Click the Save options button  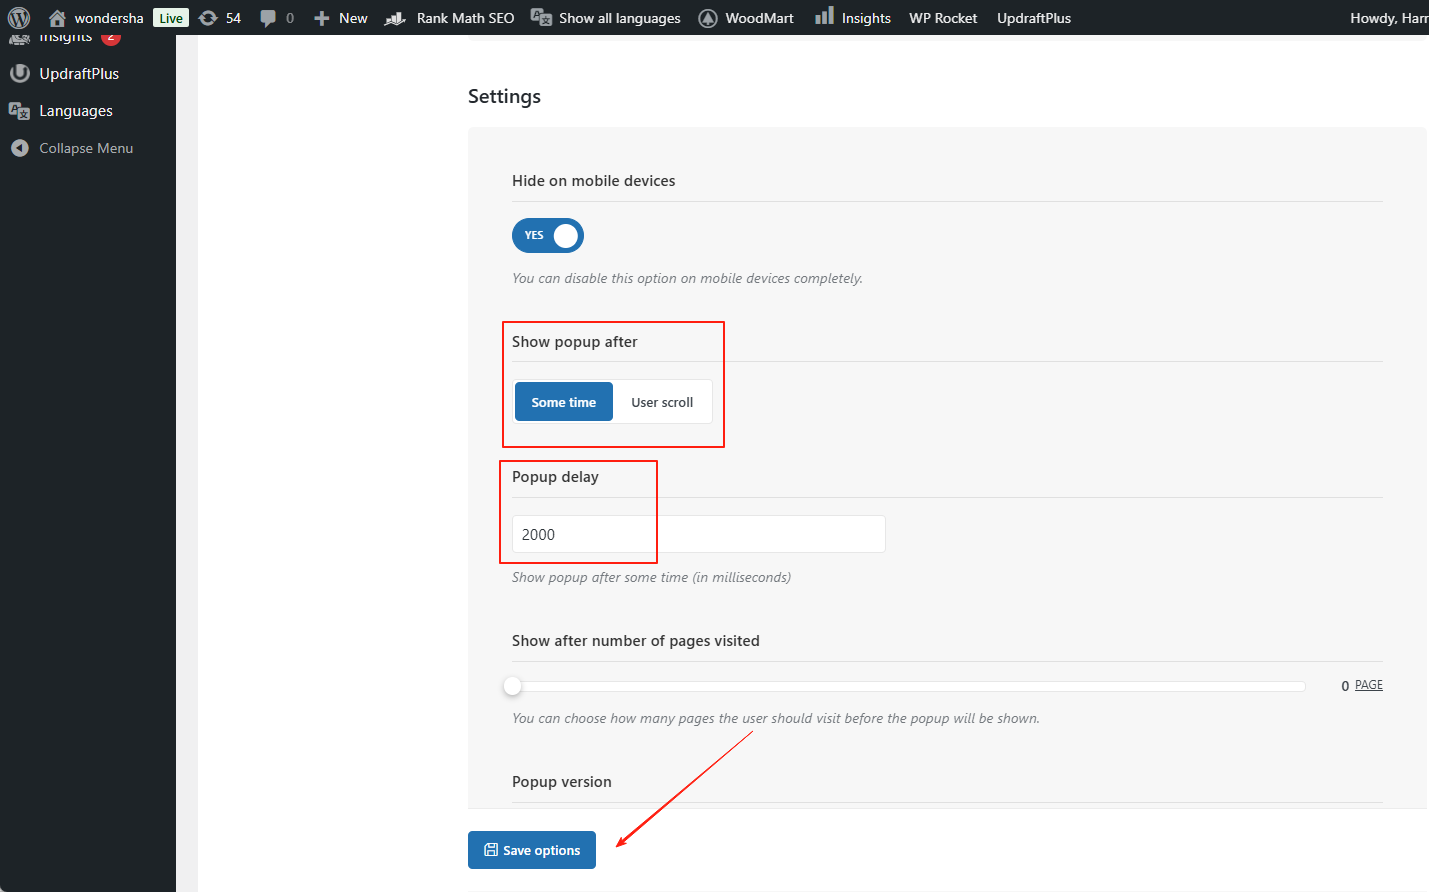point(532,850)
